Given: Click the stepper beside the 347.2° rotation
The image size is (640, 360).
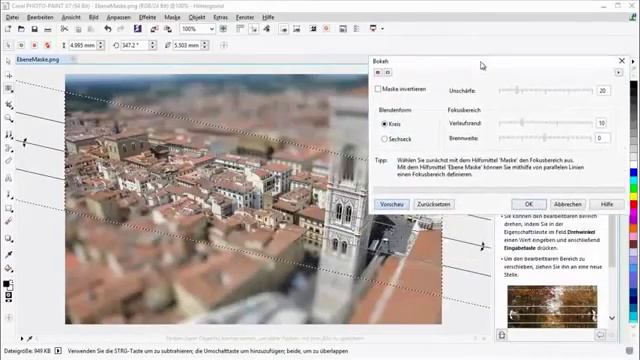Looking at the screenshot, I should 153,45.
